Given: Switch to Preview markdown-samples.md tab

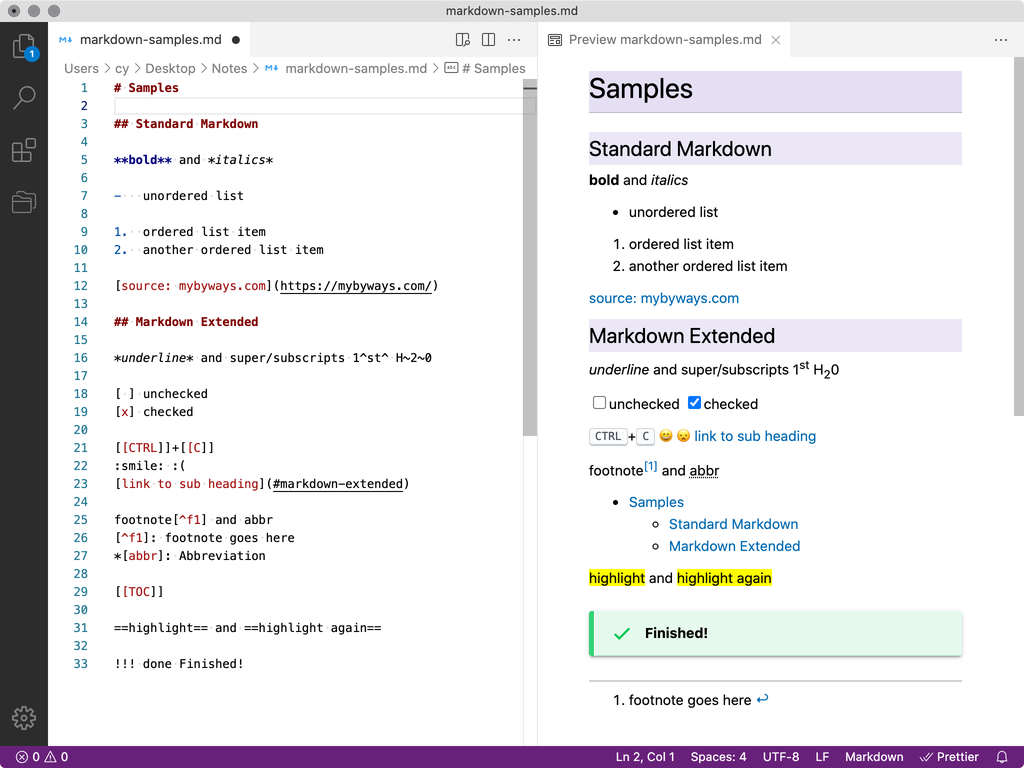Looking at the screenshot, I should click(x=664, y=40).
